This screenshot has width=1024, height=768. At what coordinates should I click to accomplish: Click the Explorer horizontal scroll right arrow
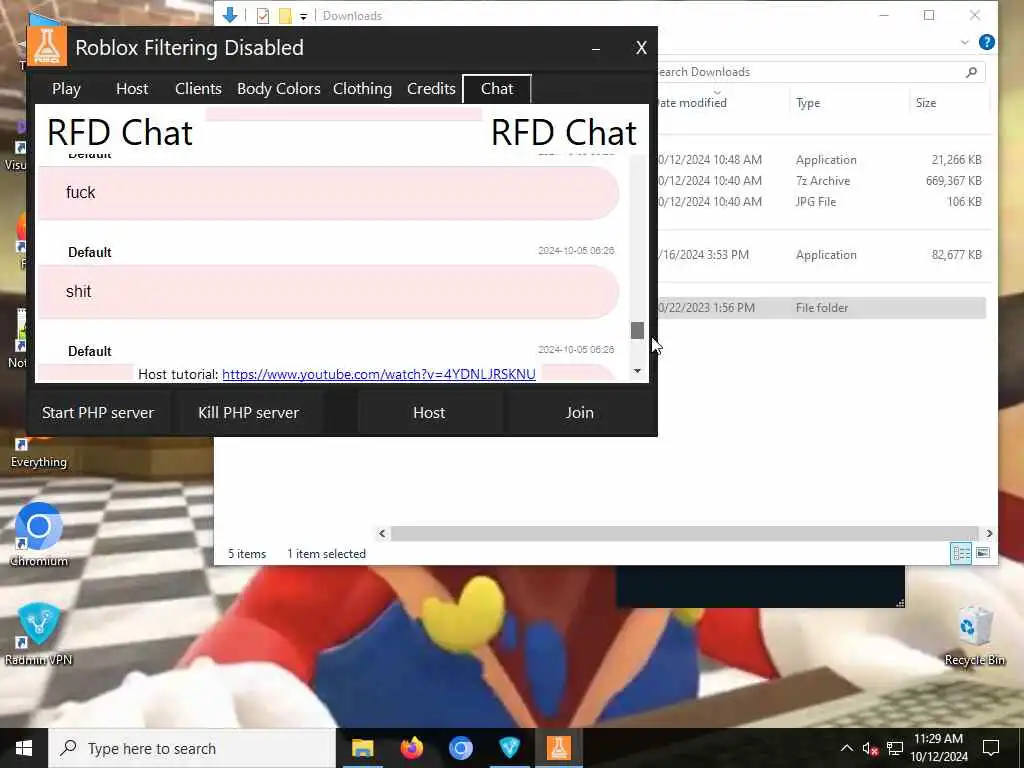pos(989,534)
